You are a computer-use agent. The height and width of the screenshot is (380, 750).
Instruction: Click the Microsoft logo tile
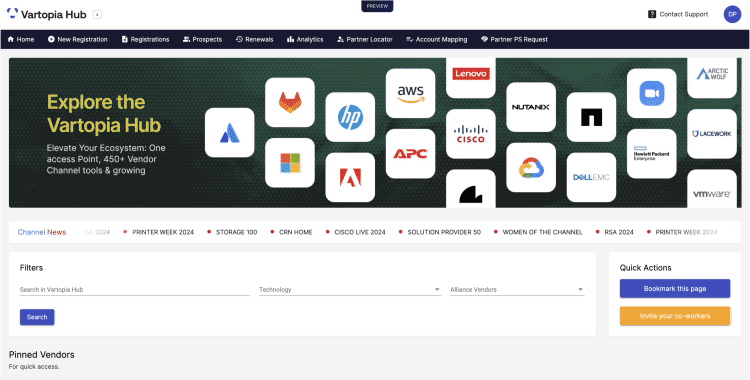pos(290,163)
